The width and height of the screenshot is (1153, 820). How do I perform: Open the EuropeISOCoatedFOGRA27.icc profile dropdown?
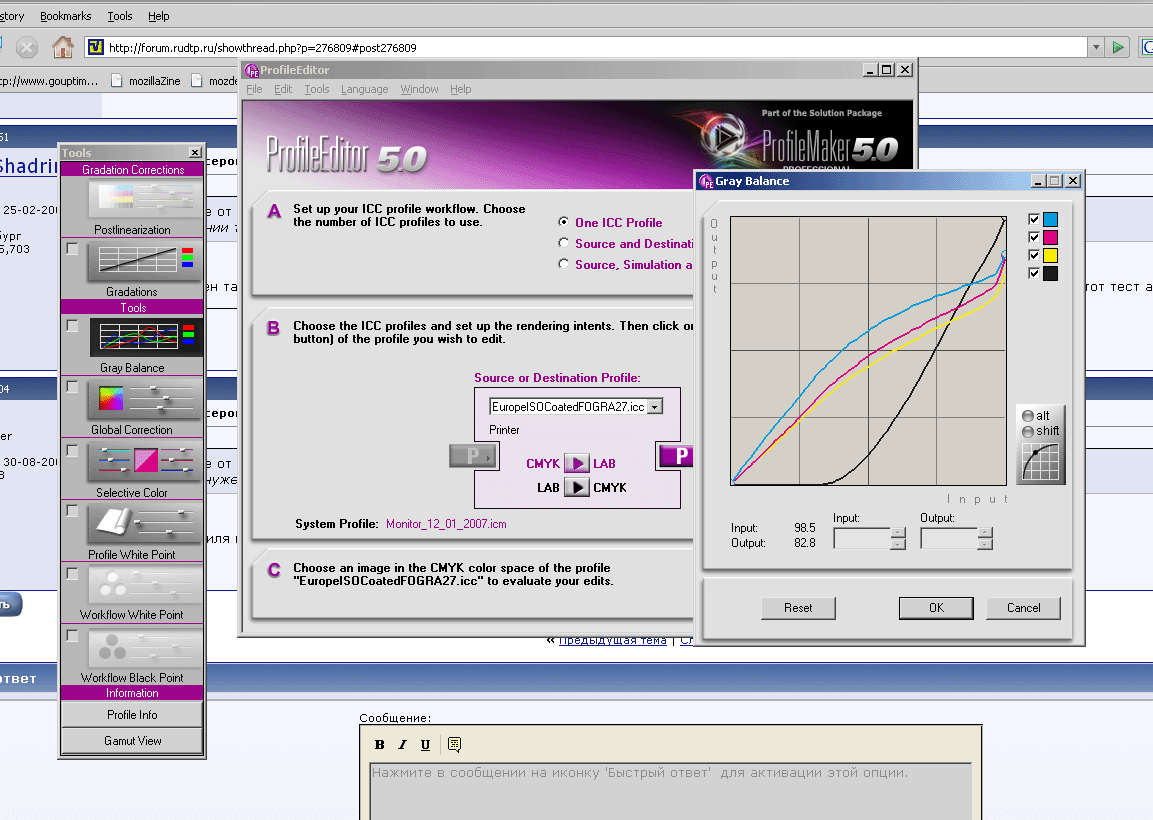tap(654, 407)
